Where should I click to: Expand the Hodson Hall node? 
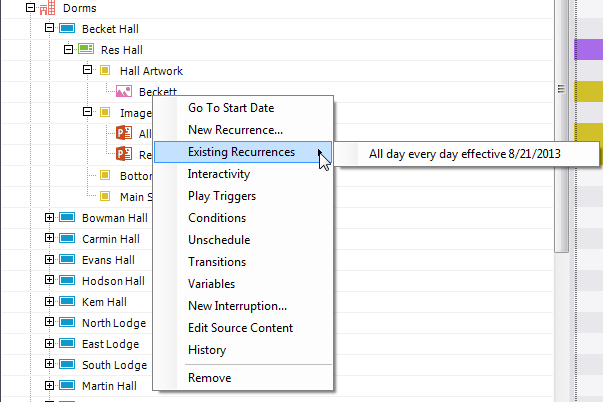(49, 280)
